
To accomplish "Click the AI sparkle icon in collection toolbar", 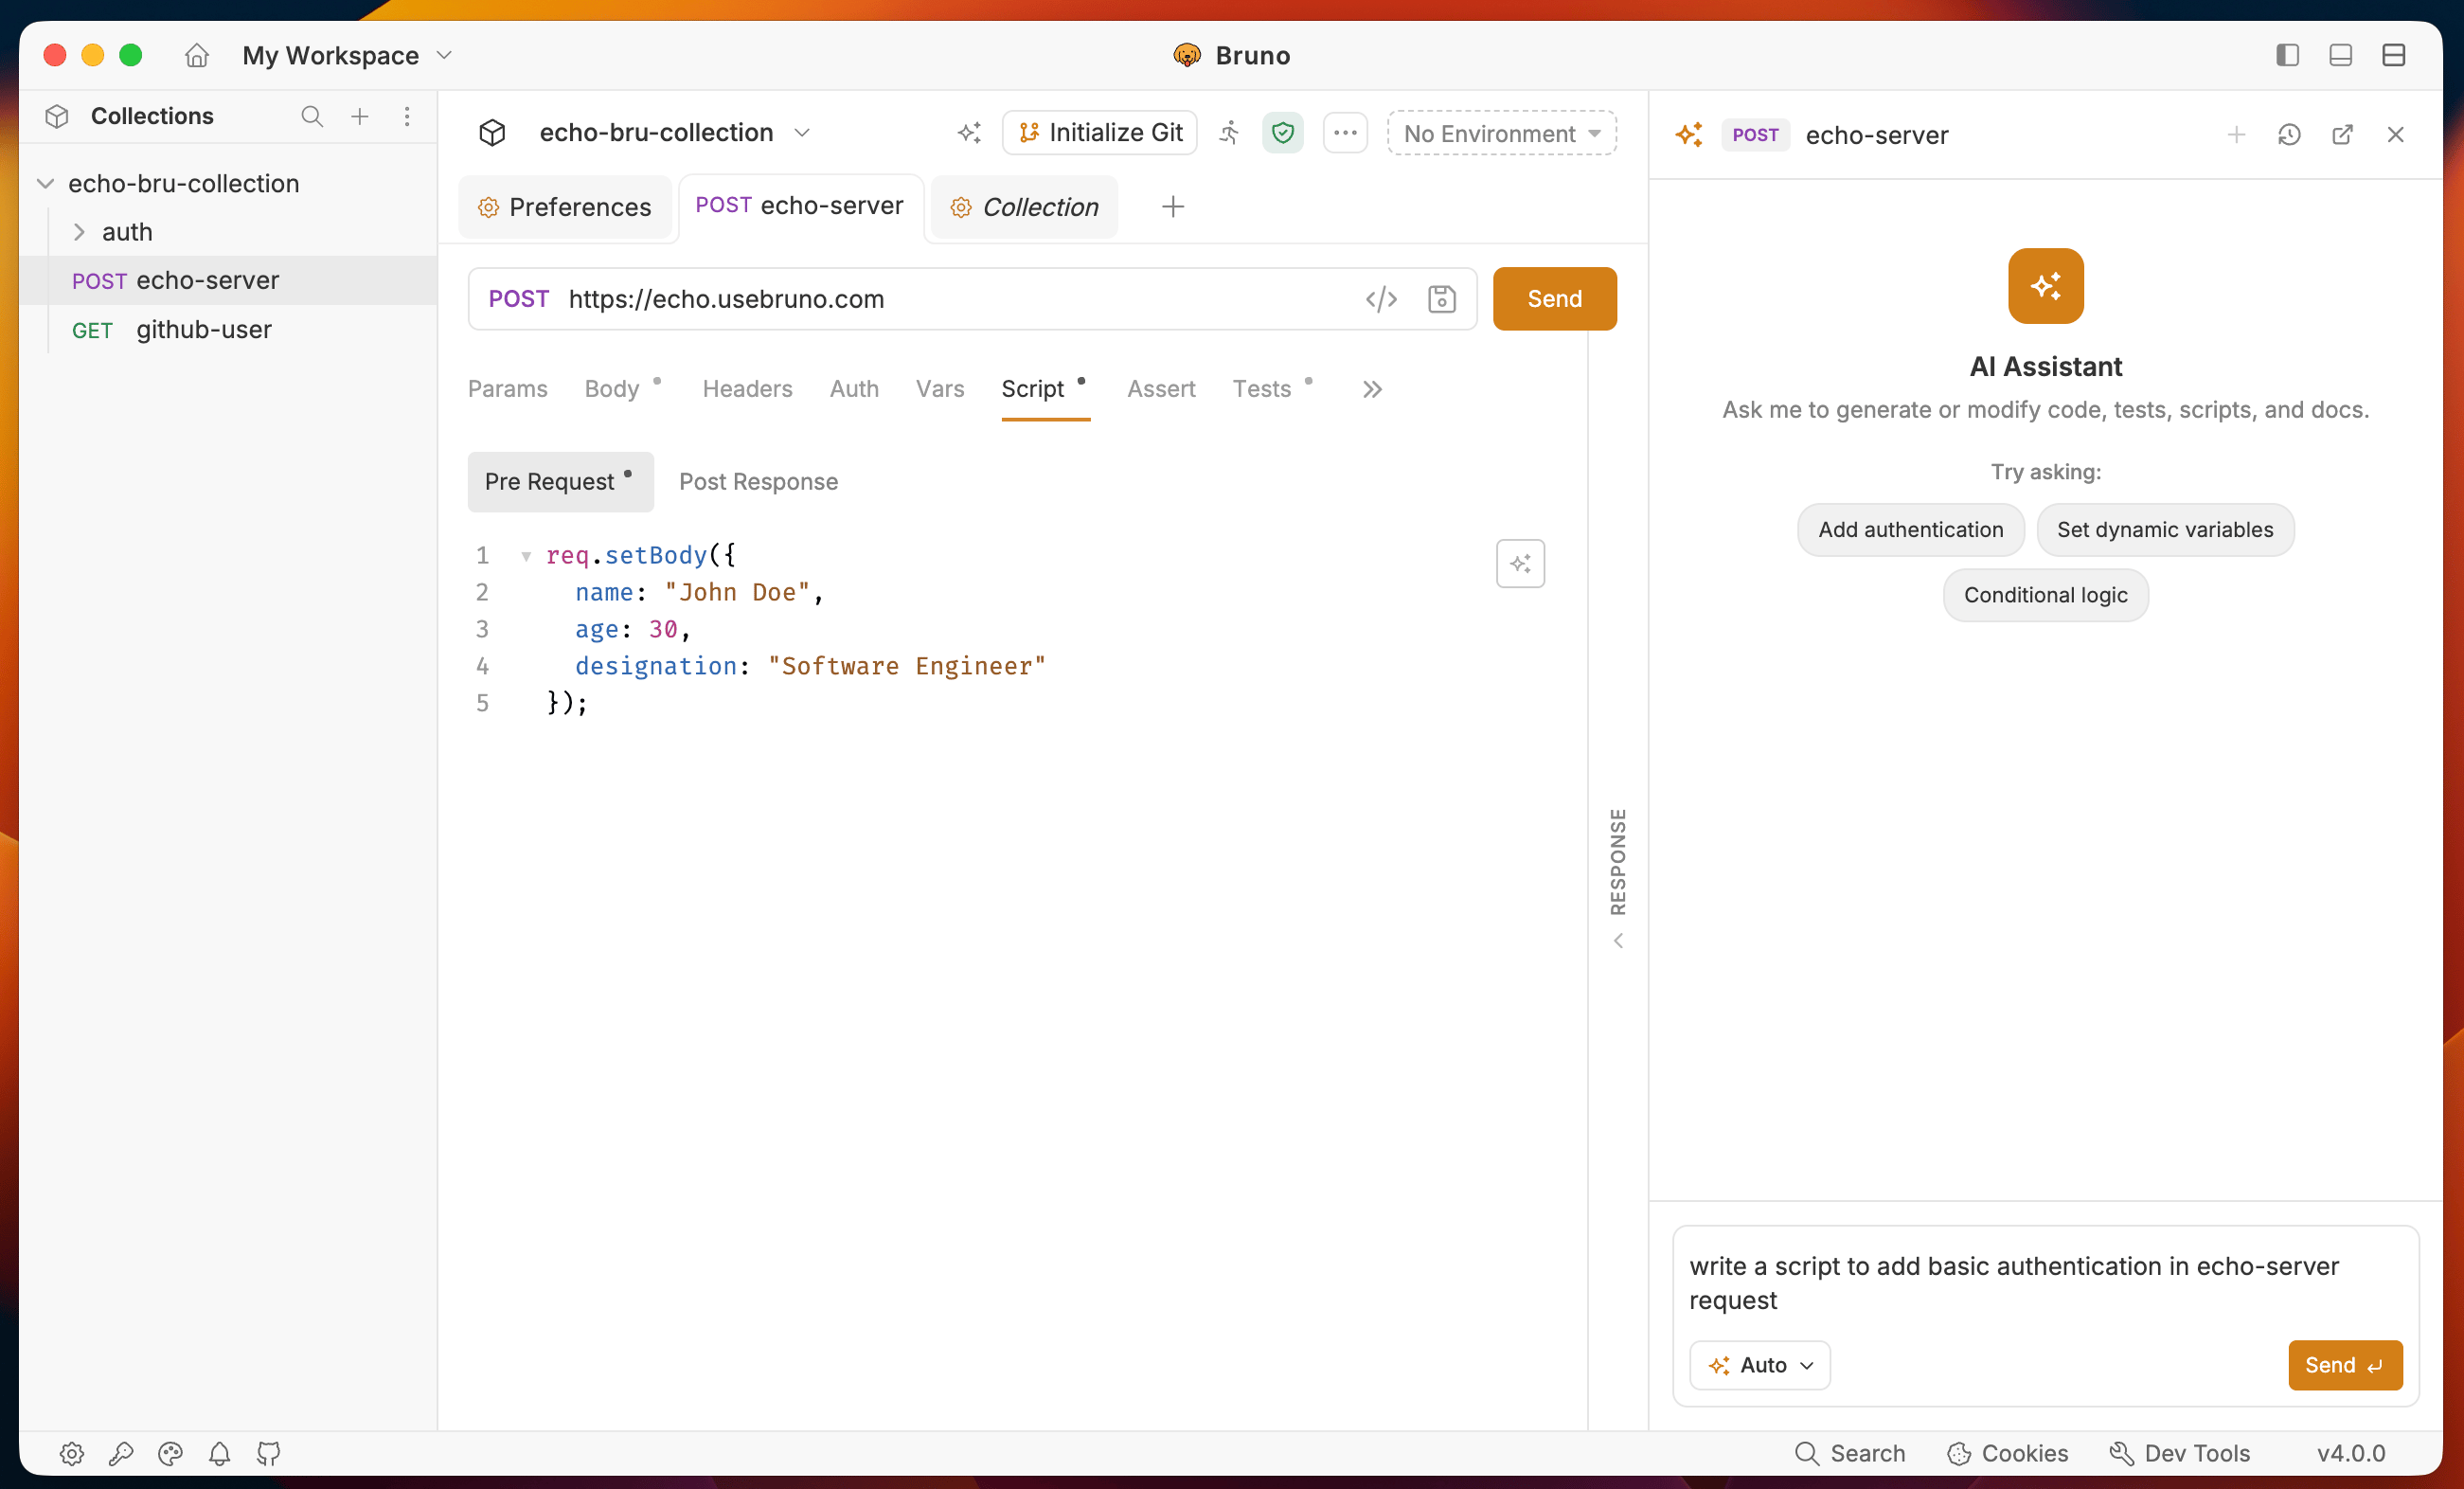I will pos(969,132).
